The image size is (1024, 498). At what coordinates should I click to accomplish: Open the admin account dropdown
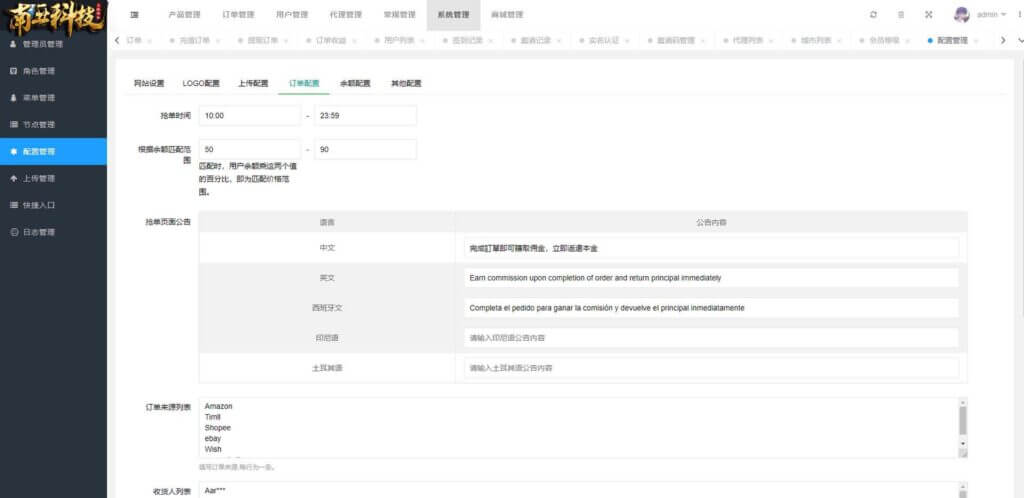coord(991,14)
